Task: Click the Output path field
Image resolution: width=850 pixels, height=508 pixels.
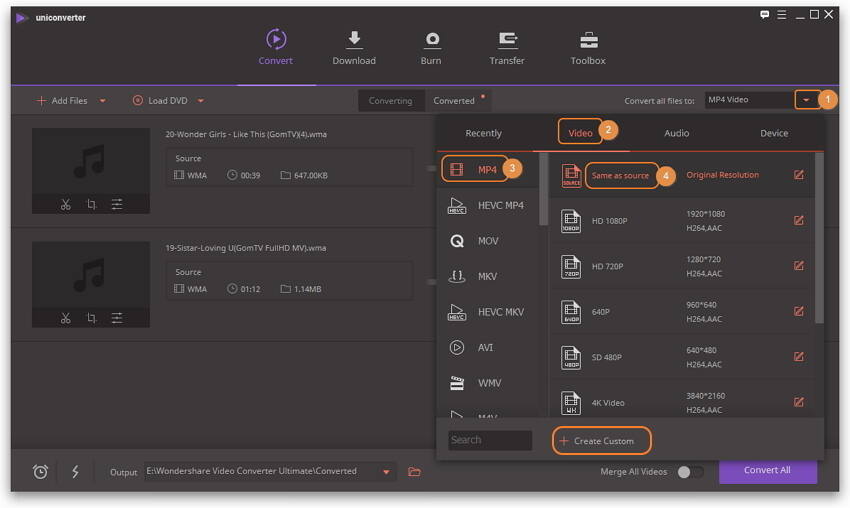Action: [262, 472]
